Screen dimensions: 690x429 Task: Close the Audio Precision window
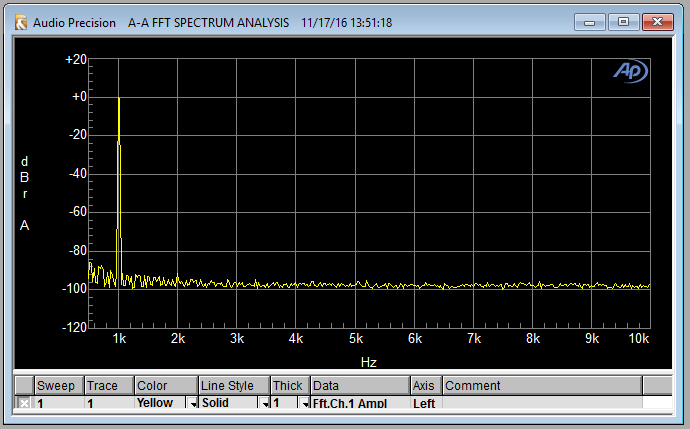[x=657, y=22]
